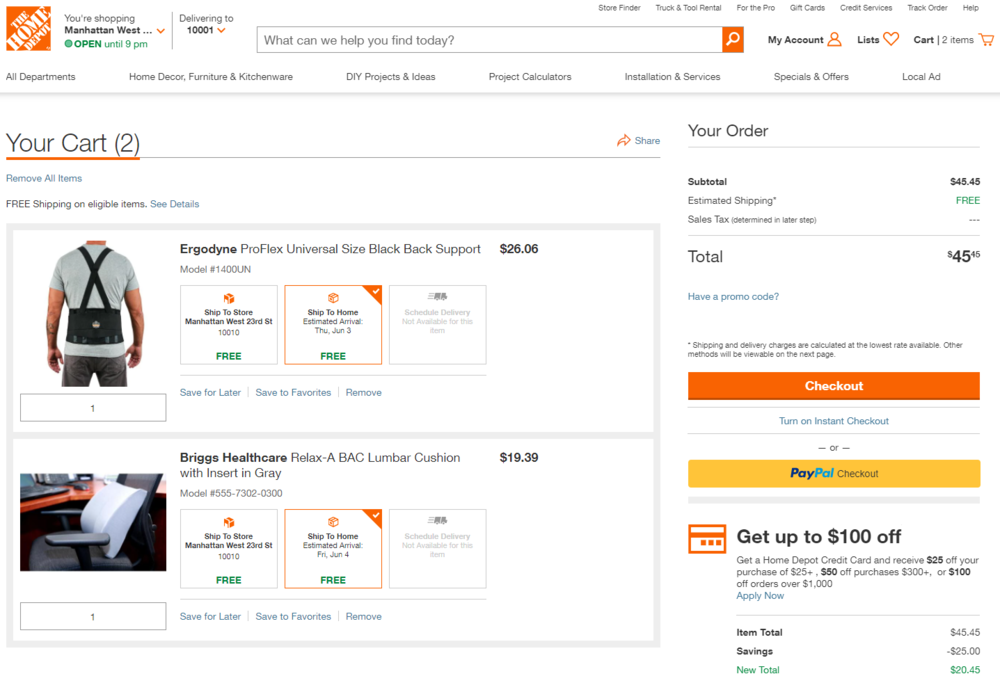Image resolution: width=1000 pixels, height=683 pixels.
Task: Click the orange search magnifier button
Action: (x=733, y=40)
